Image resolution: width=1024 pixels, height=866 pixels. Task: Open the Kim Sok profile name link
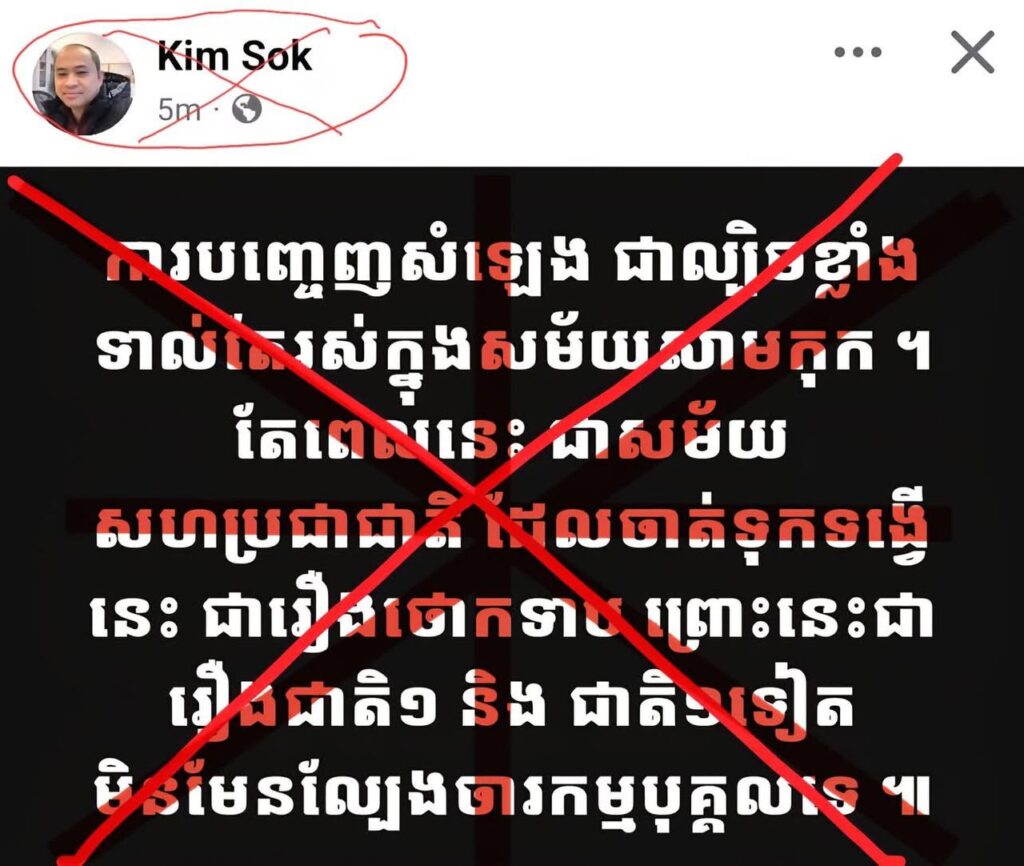pos(234,56)
